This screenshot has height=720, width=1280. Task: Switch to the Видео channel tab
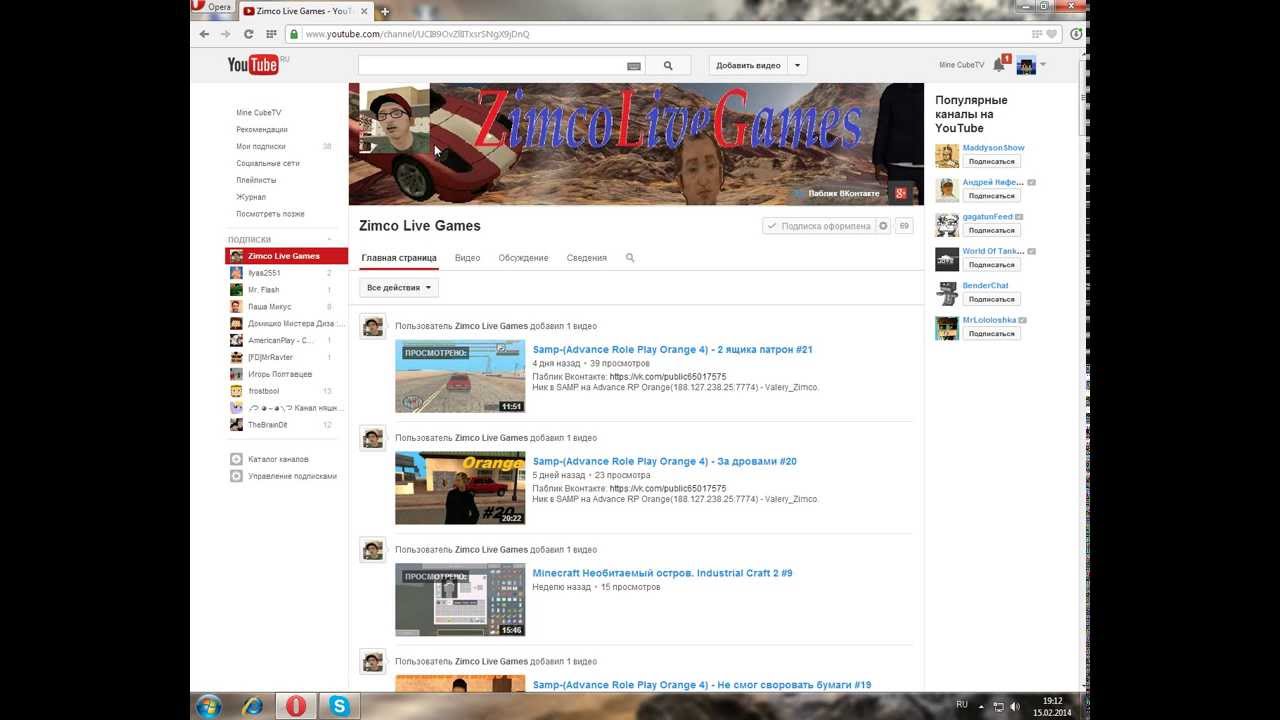[x=467, y=258]
